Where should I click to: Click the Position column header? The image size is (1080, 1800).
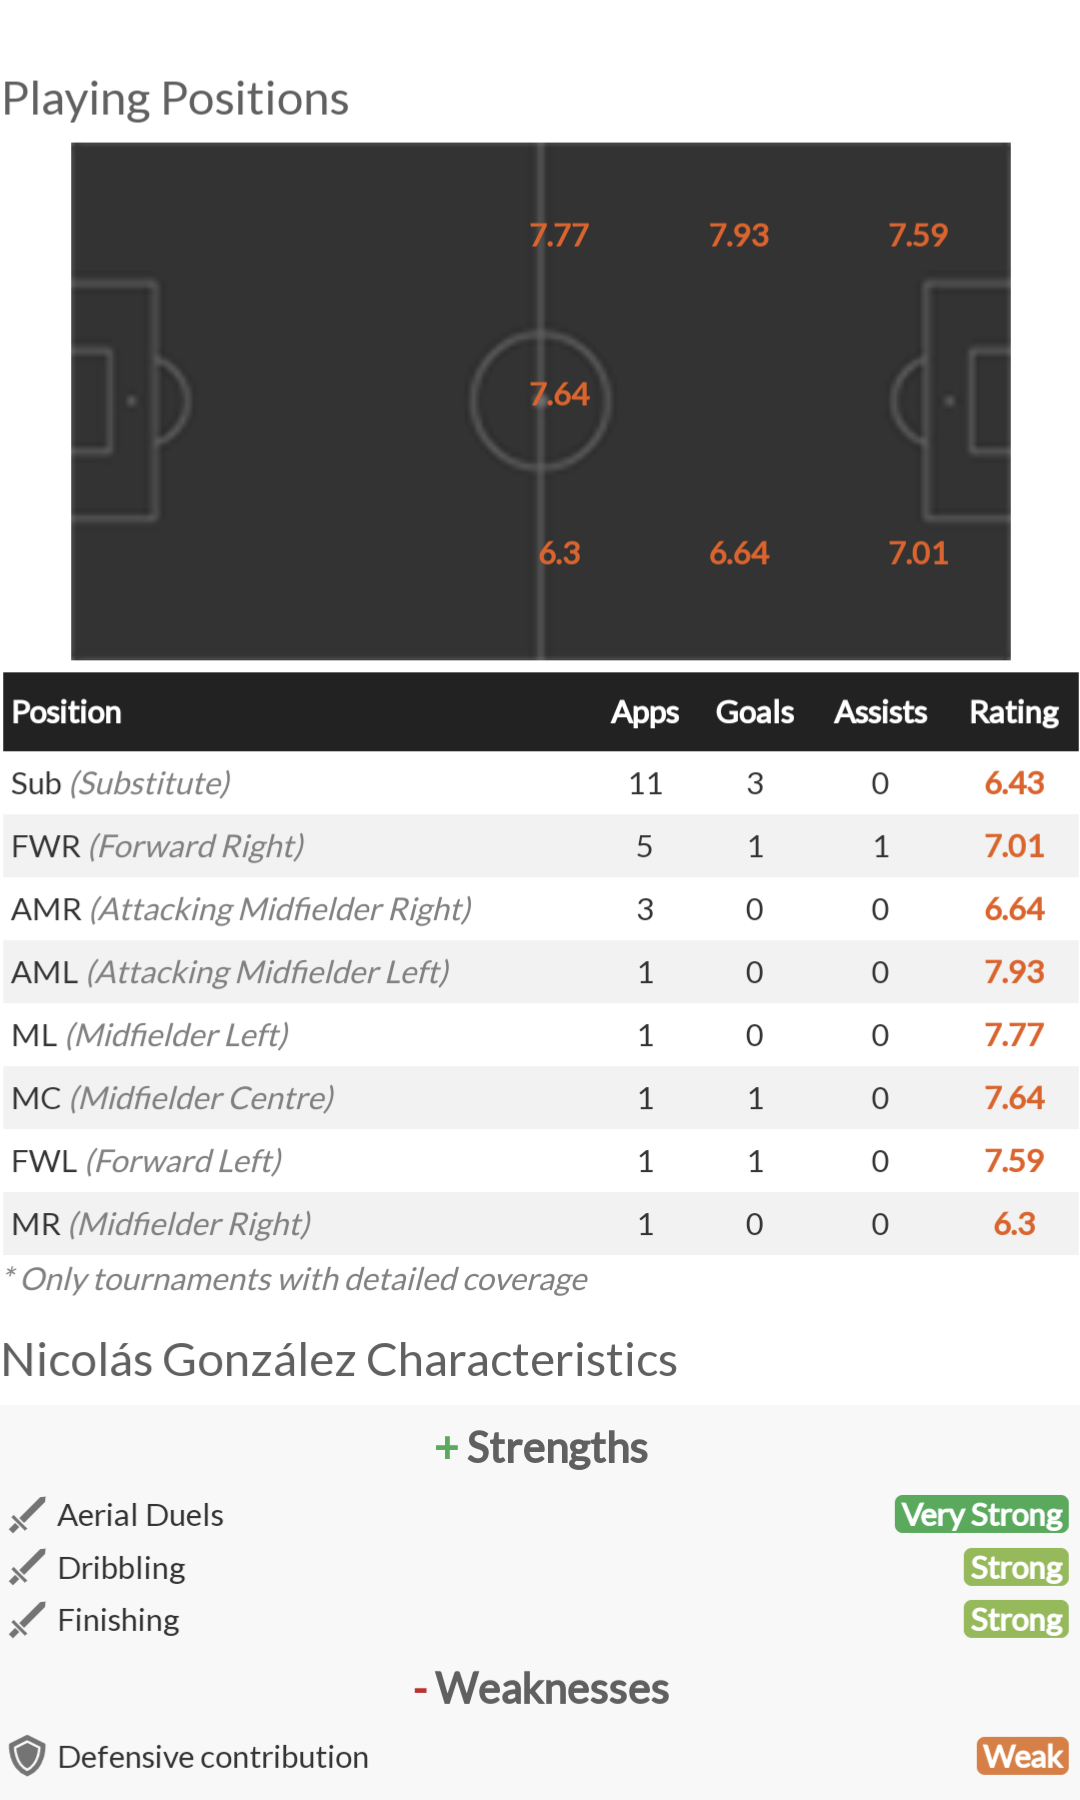coord(67,712)
